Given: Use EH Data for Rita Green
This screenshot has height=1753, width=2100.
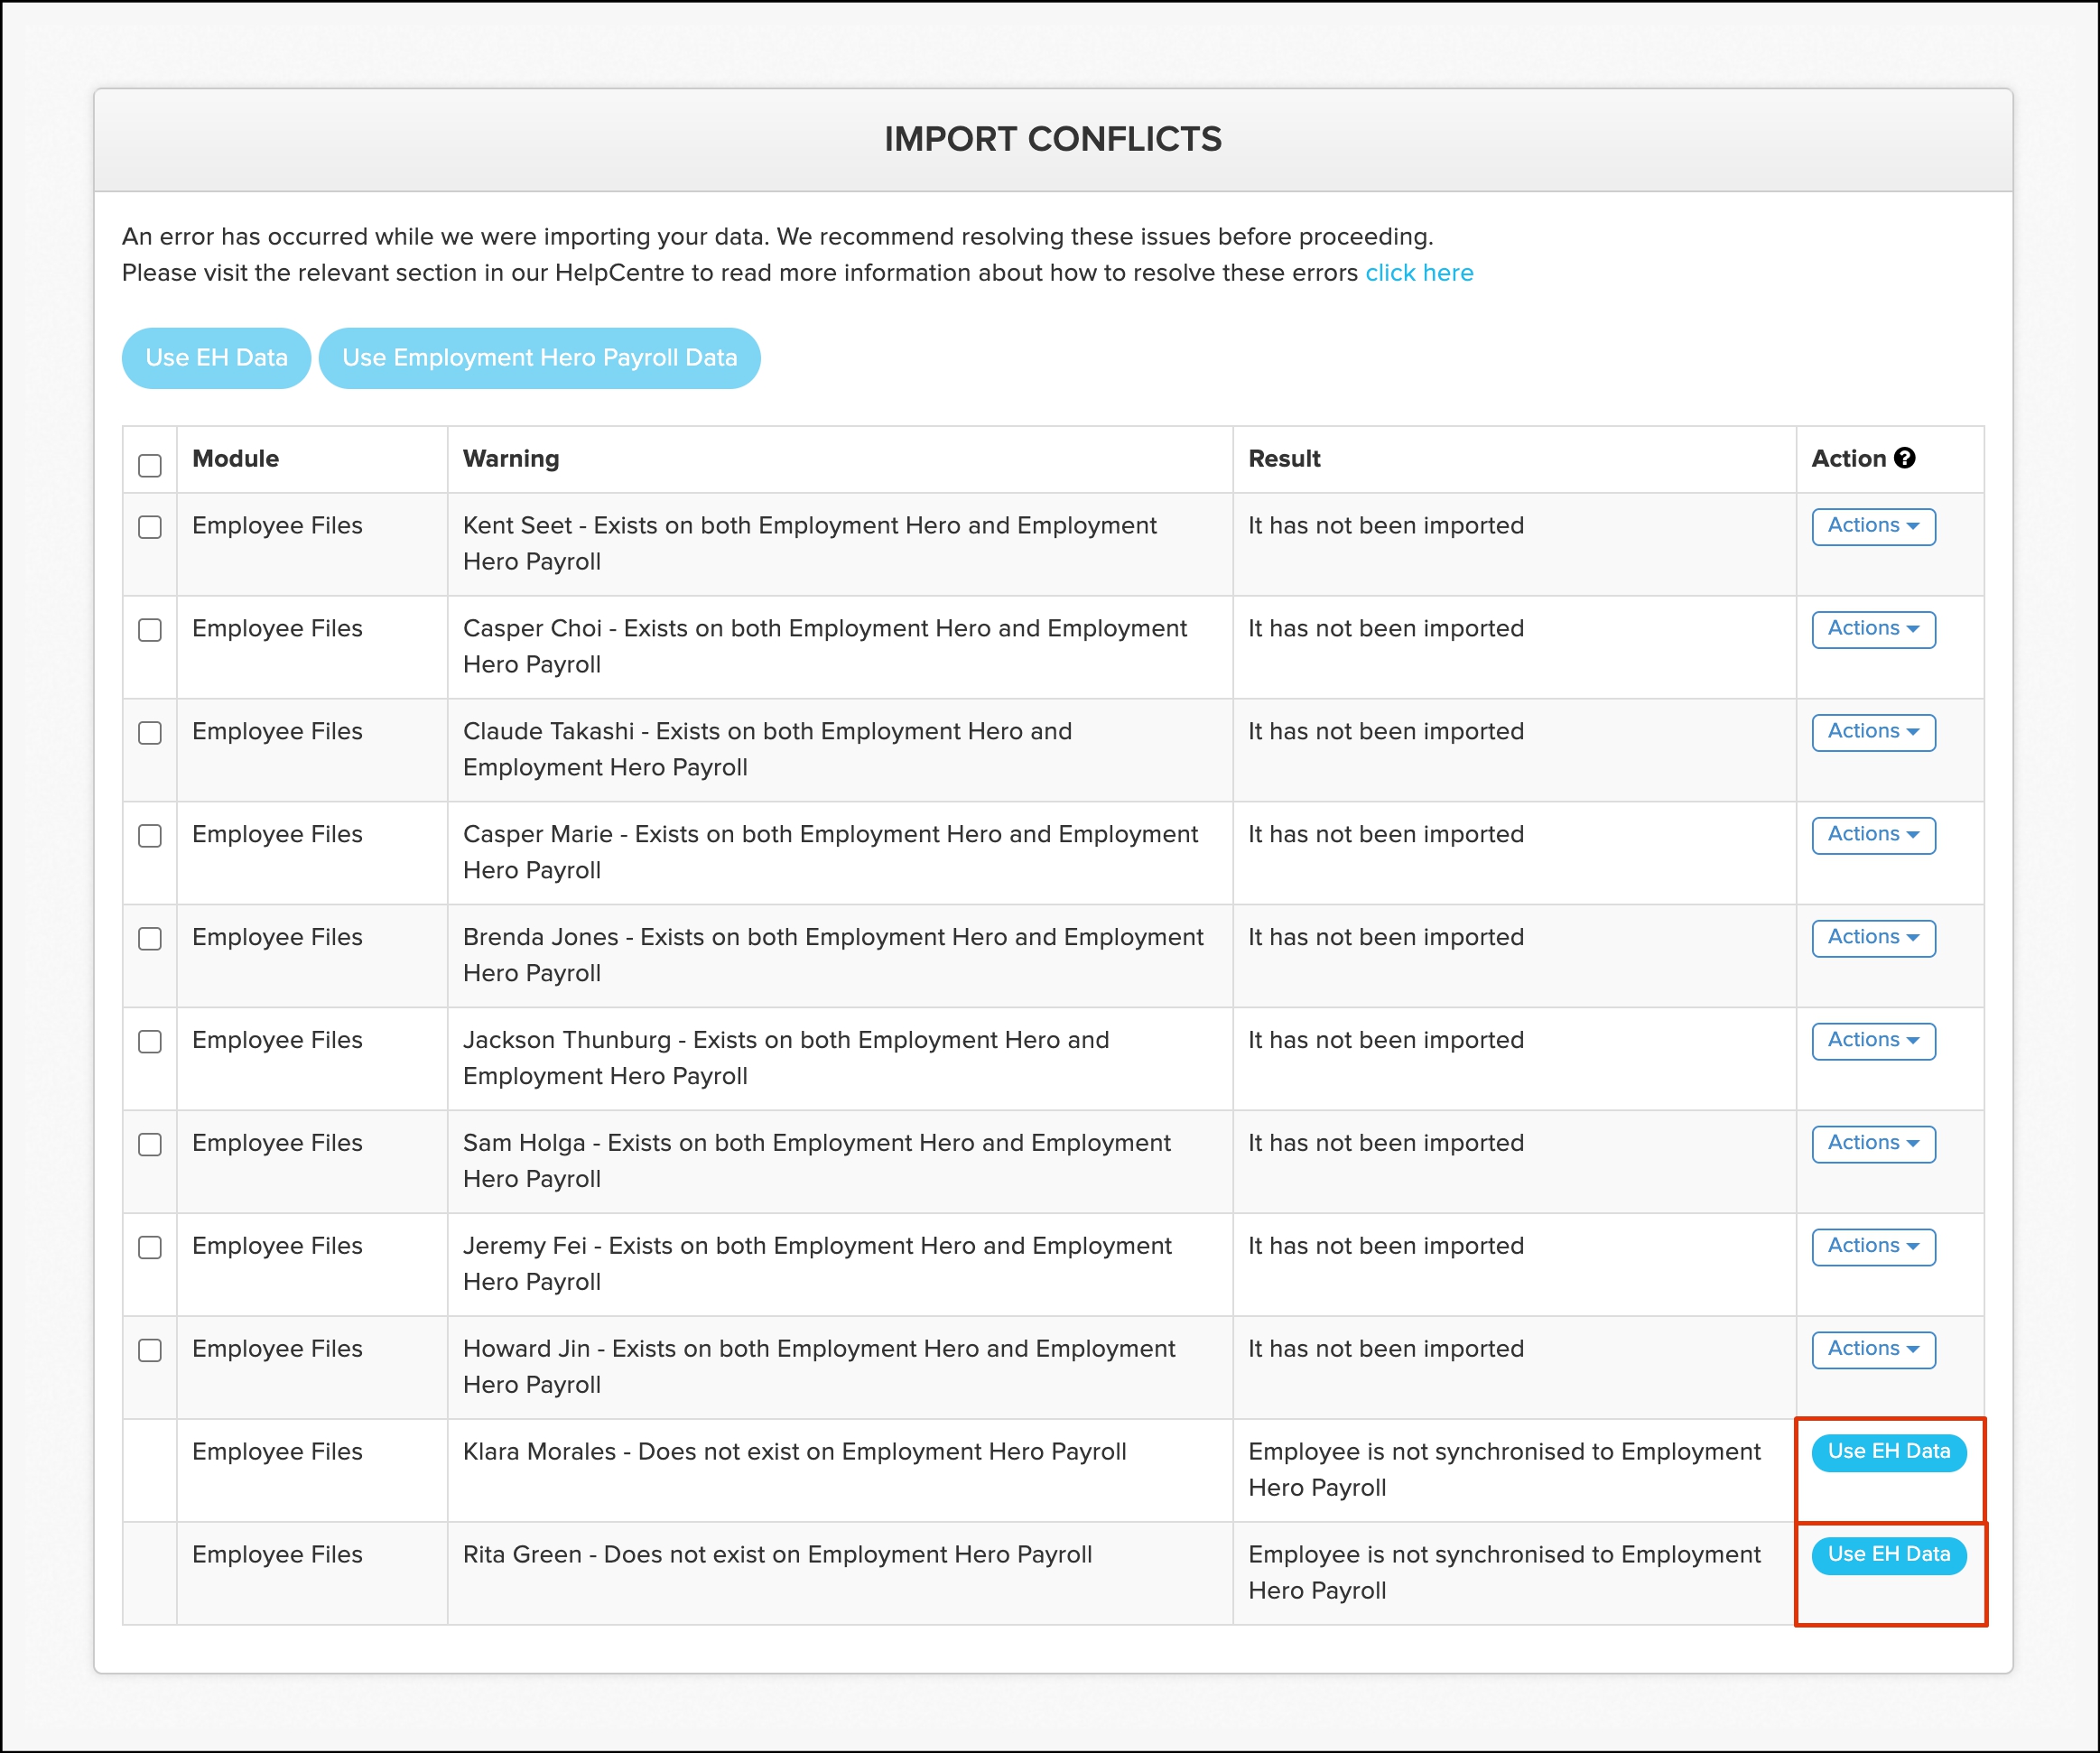Looking at the screenshot, I should click(x=1888, y=1555).
